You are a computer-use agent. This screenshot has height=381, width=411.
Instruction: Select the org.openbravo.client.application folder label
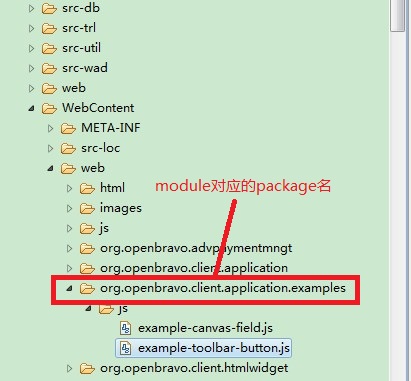click(x=194, y=268)
